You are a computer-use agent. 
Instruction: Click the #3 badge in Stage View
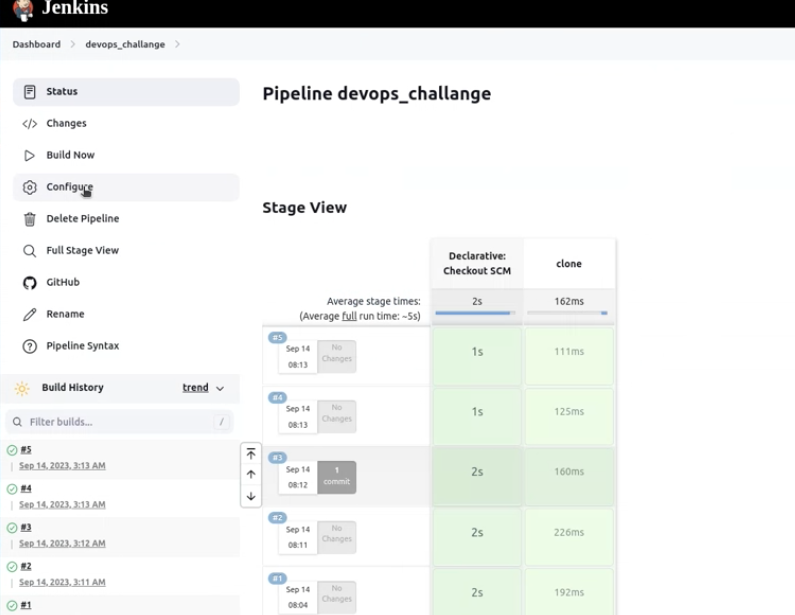[x=277, y=458]
